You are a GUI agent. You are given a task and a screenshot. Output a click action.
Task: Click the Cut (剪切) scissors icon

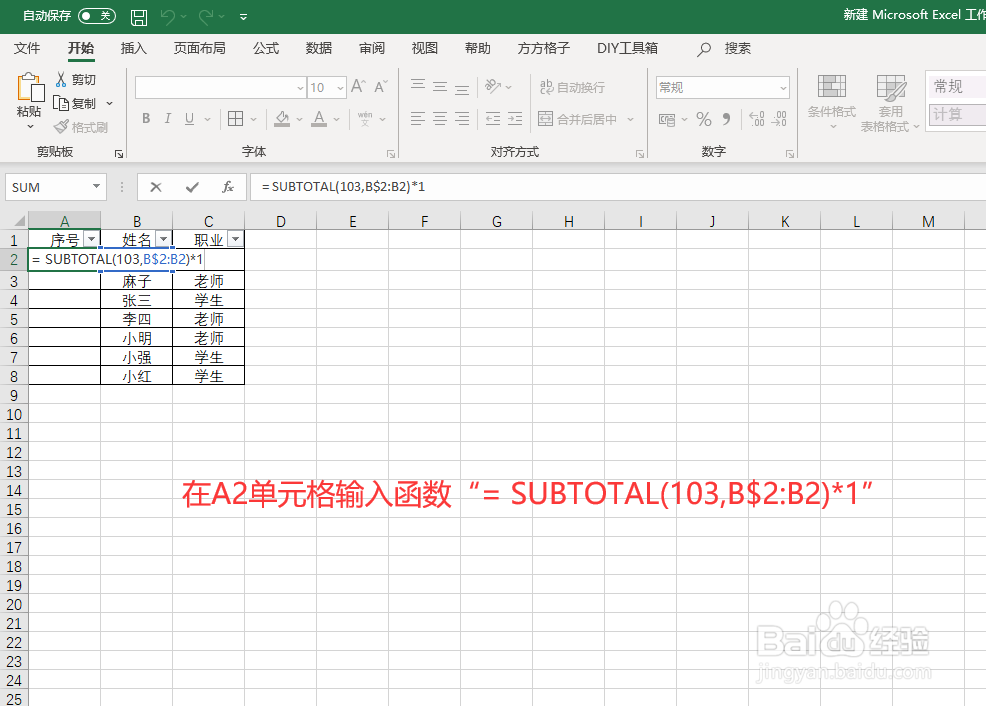pos(61,79)
